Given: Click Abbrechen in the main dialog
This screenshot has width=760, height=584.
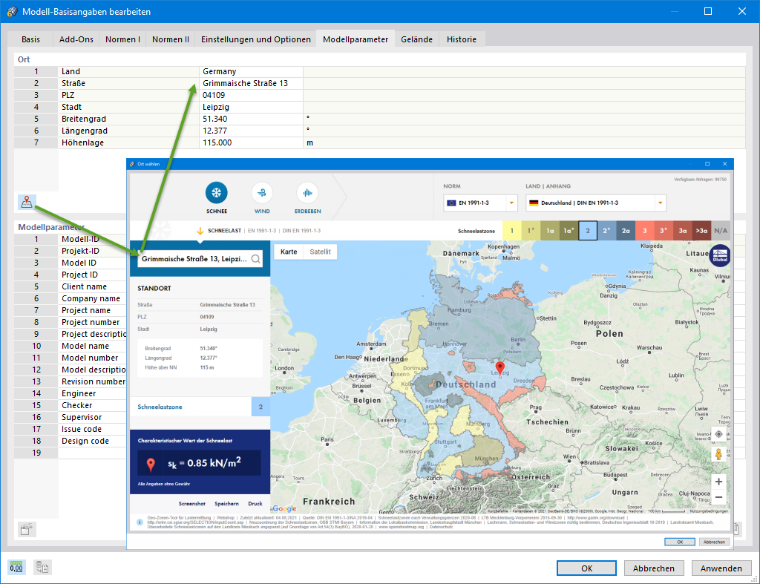Looking at the screenshot, I should pyautogui.click(x=653, y=568).
